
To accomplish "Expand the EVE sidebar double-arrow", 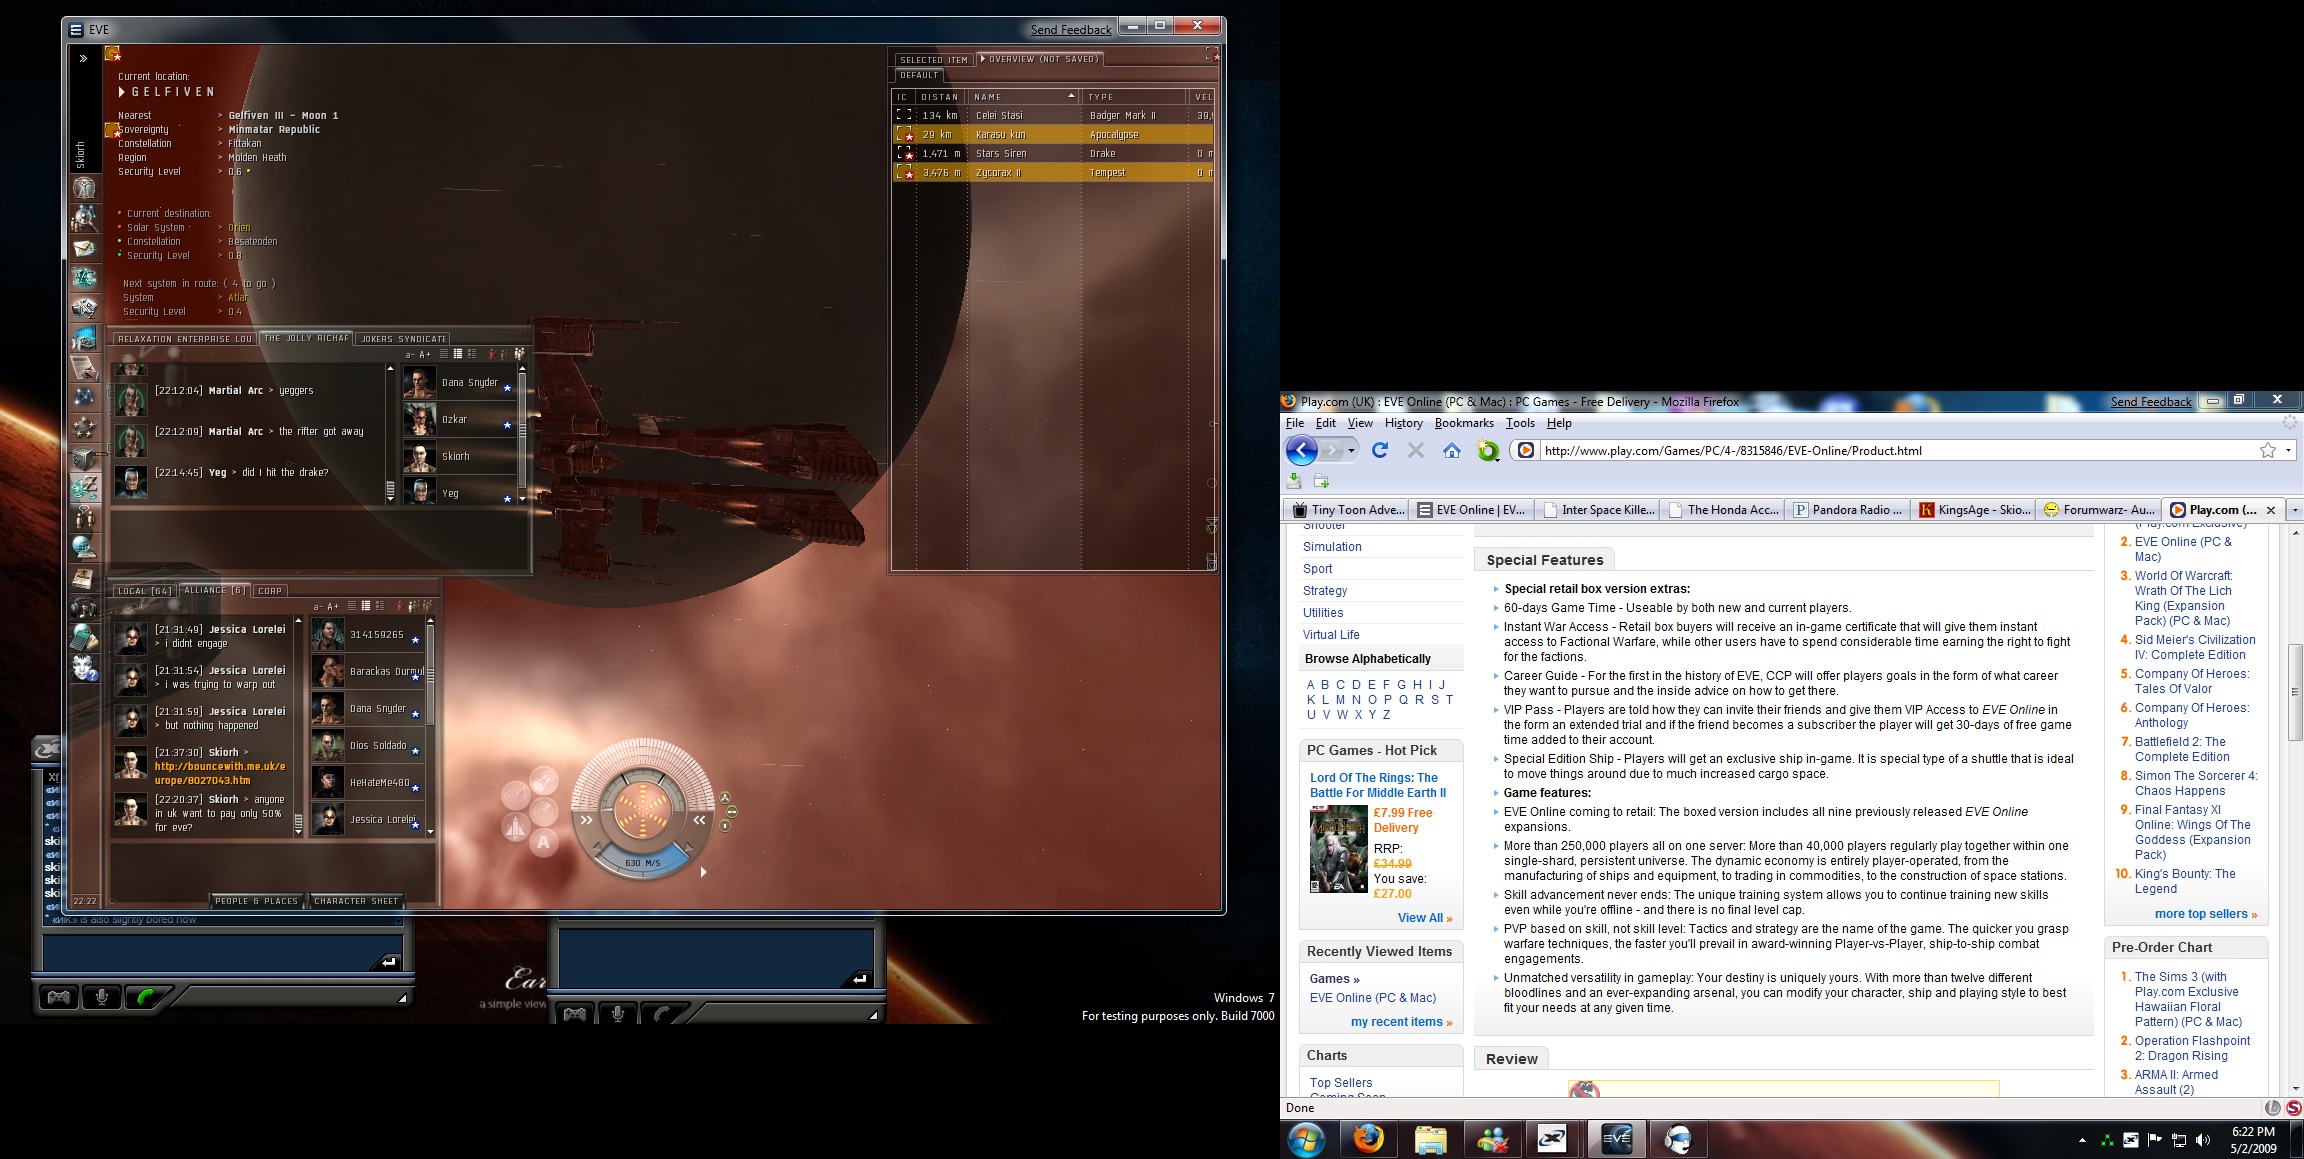I will click(x=84, y=59).
